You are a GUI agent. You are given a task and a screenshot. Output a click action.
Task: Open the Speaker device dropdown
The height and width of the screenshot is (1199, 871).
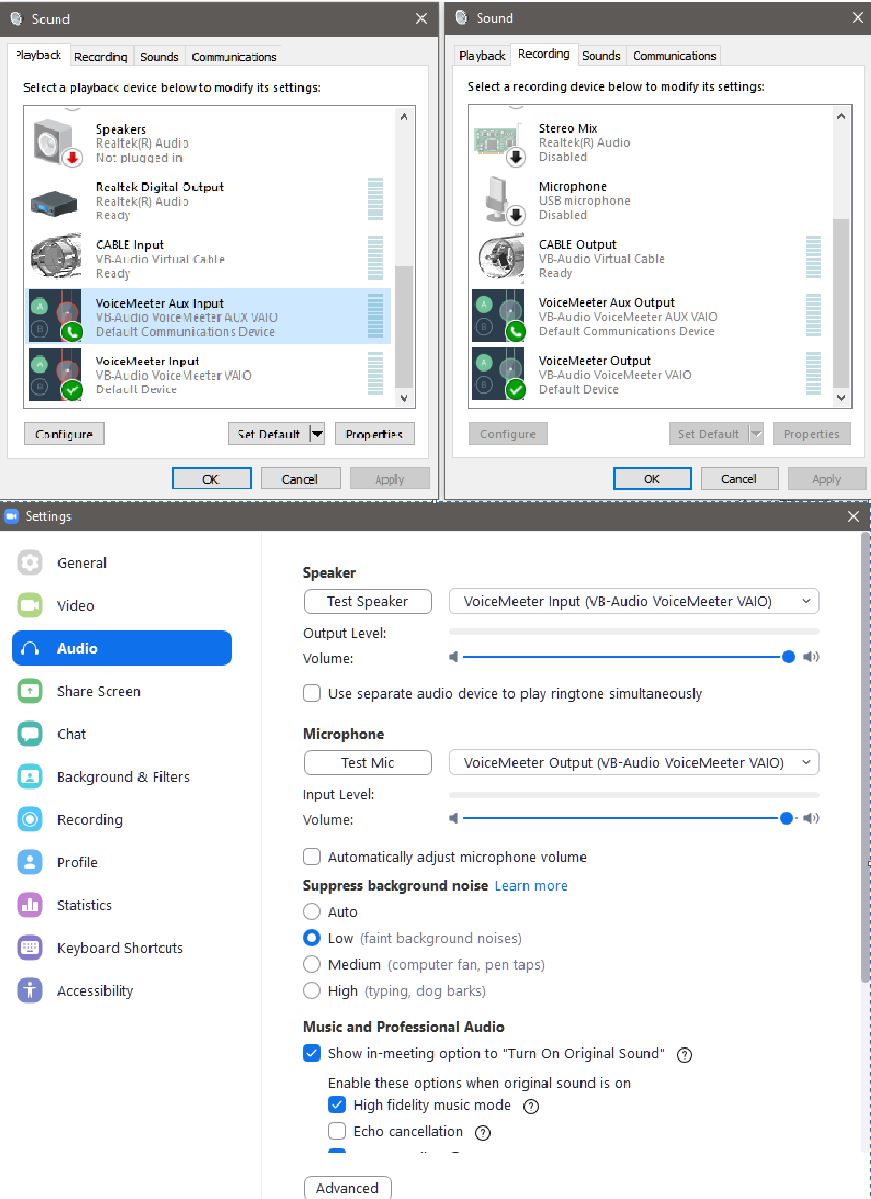pos(634,601)
